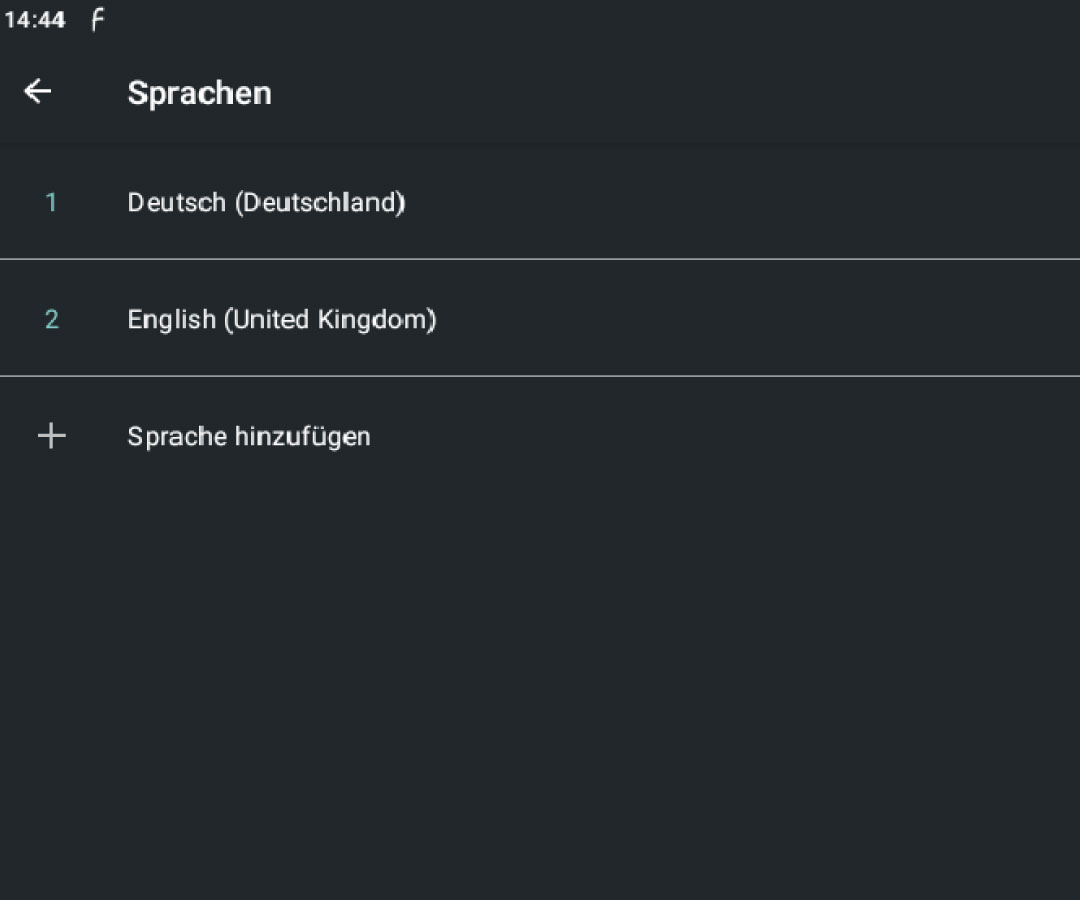
Task: Click priority number 2 beside English
Action: click(51, 320)
